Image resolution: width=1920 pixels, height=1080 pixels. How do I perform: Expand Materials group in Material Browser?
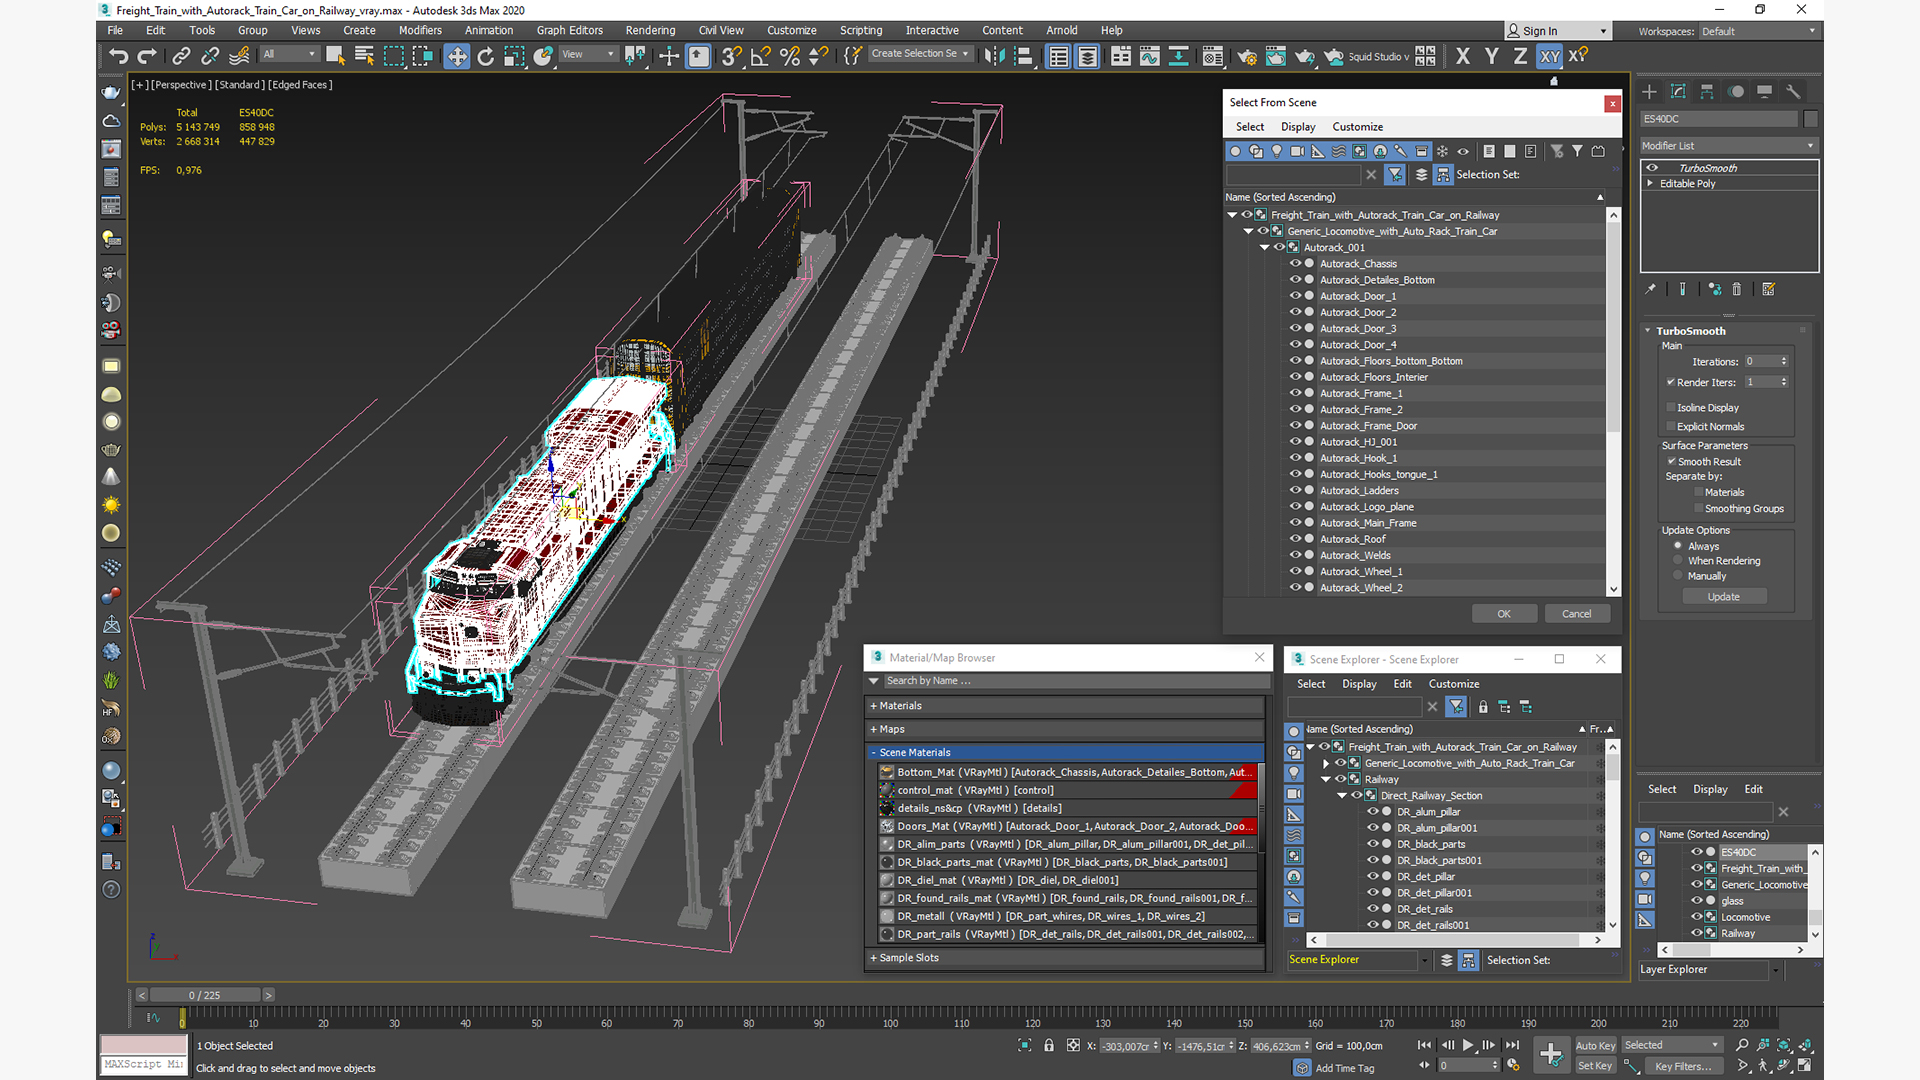tap(1065, 705)
